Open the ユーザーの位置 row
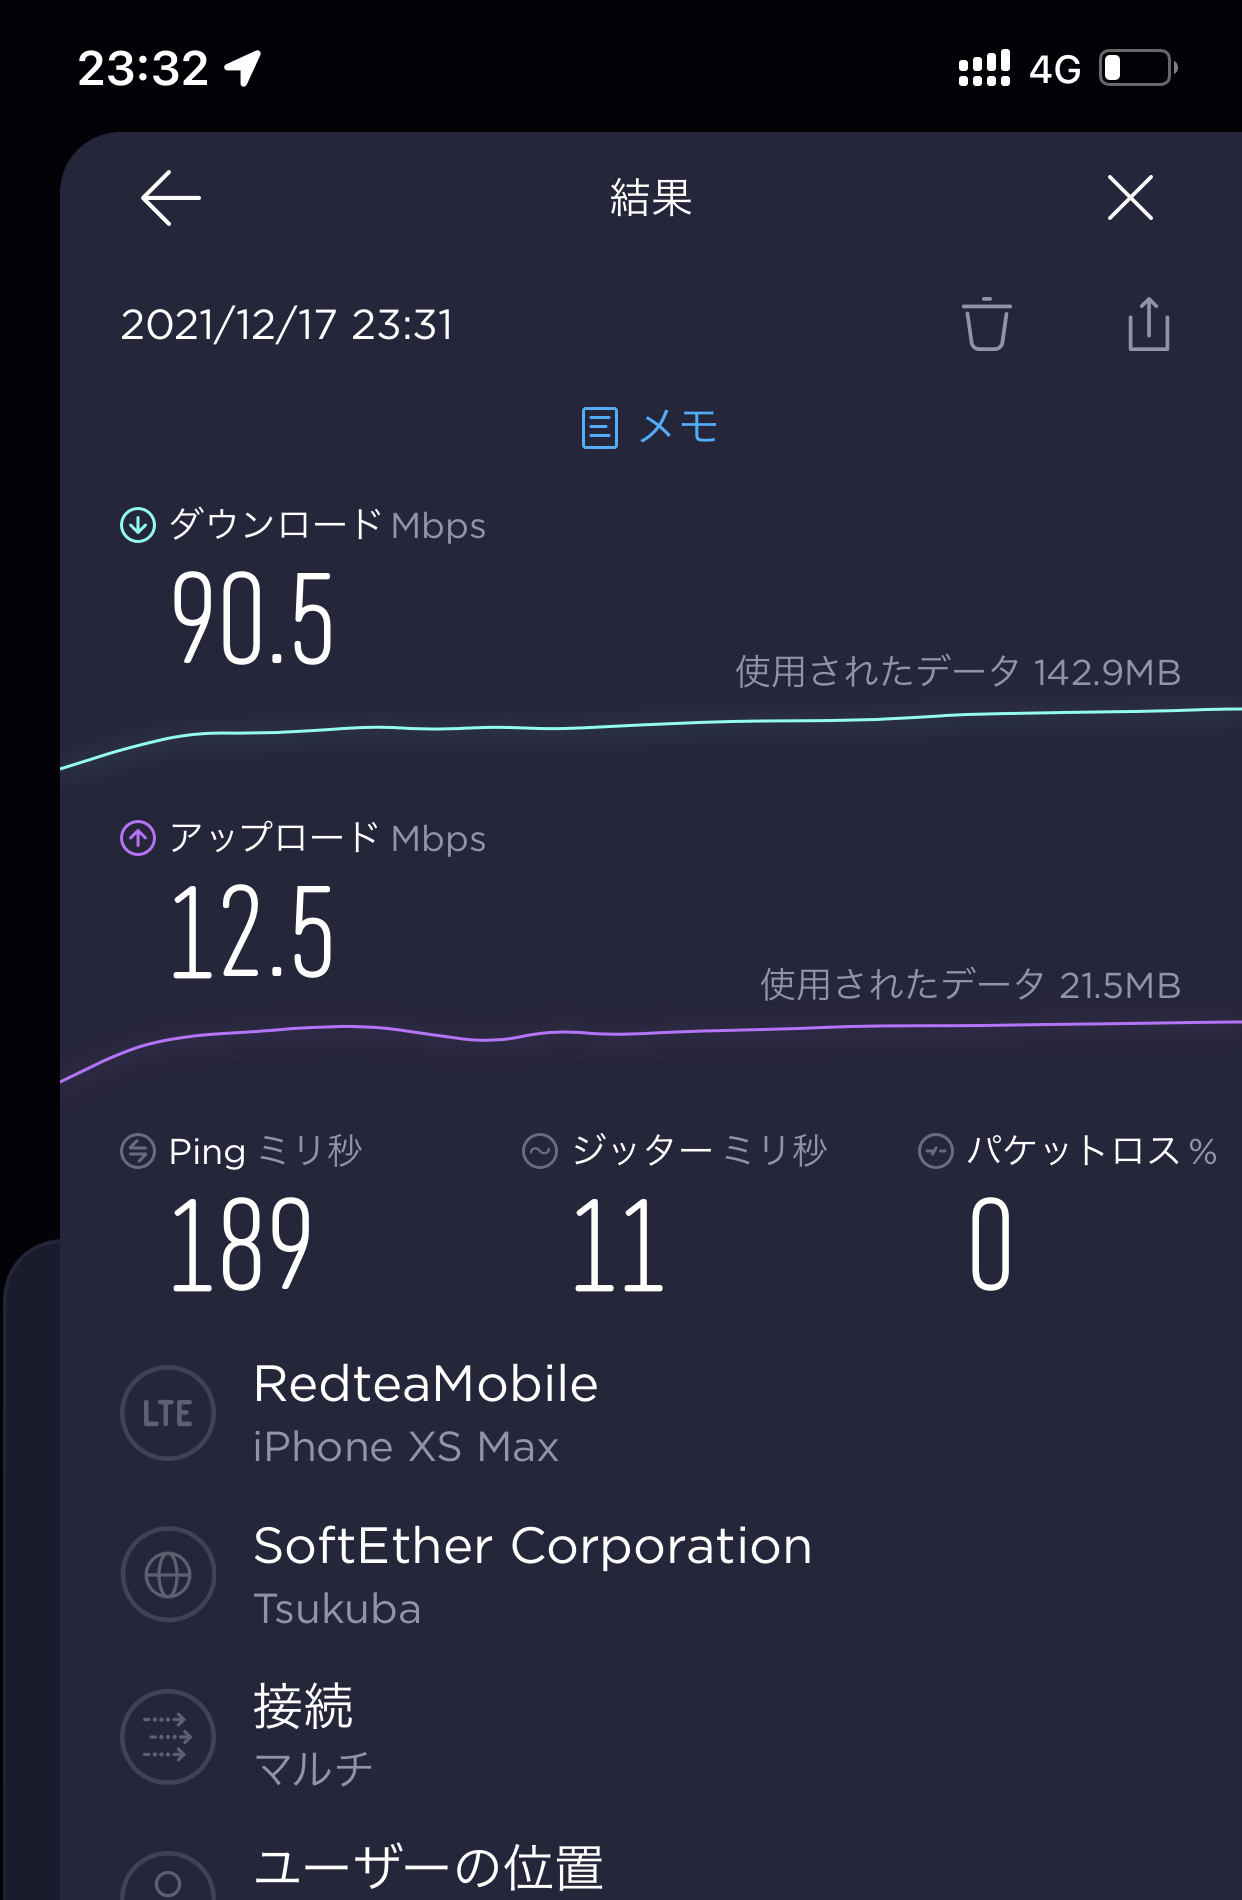Screen dimensions: 1242x1900 [x=428, y=1867]
